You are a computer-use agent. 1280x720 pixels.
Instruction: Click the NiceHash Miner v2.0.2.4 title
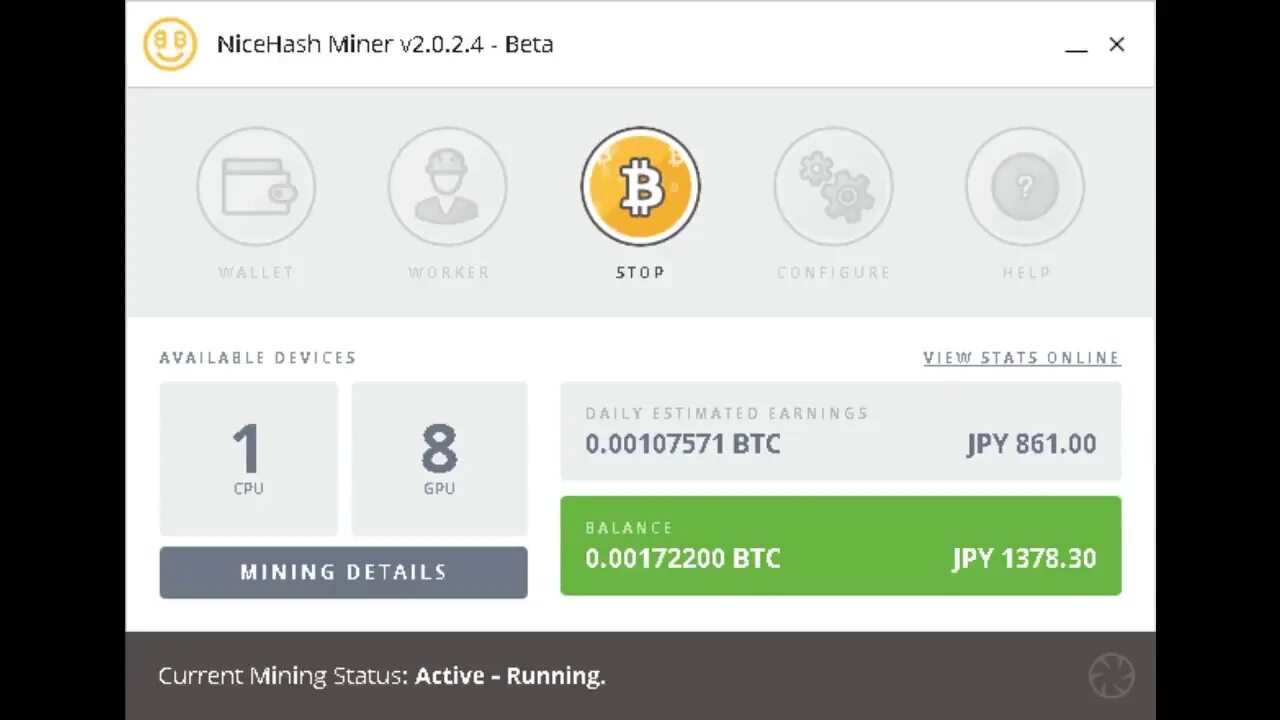(385, 44)
